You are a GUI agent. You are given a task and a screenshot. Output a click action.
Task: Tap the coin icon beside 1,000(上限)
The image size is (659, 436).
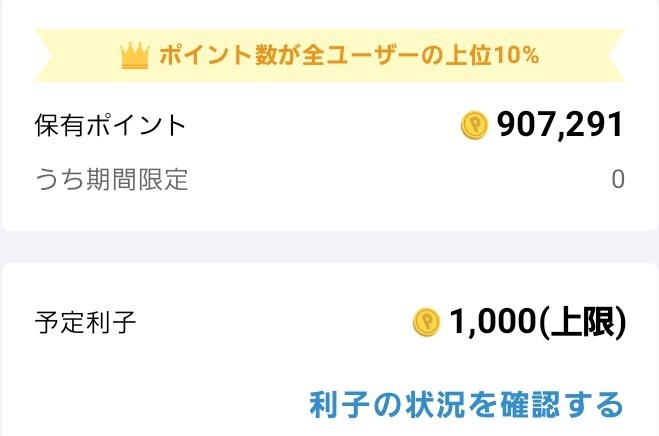(426, 322)
